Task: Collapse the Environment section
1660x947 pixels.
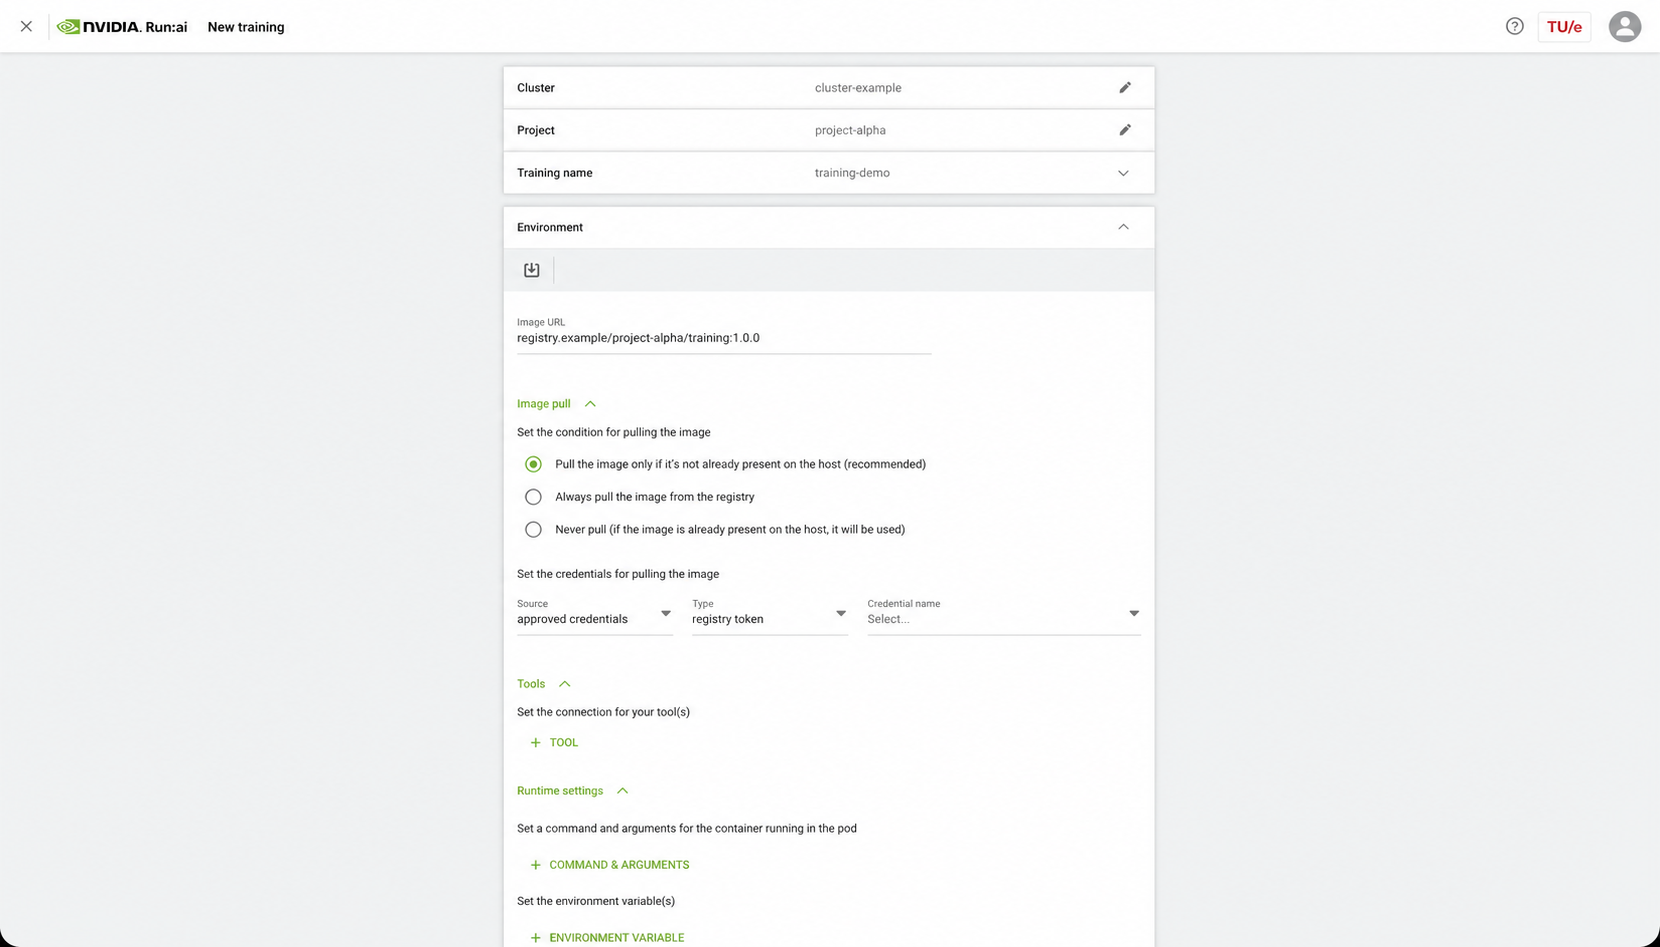Action: [1123, 227]
